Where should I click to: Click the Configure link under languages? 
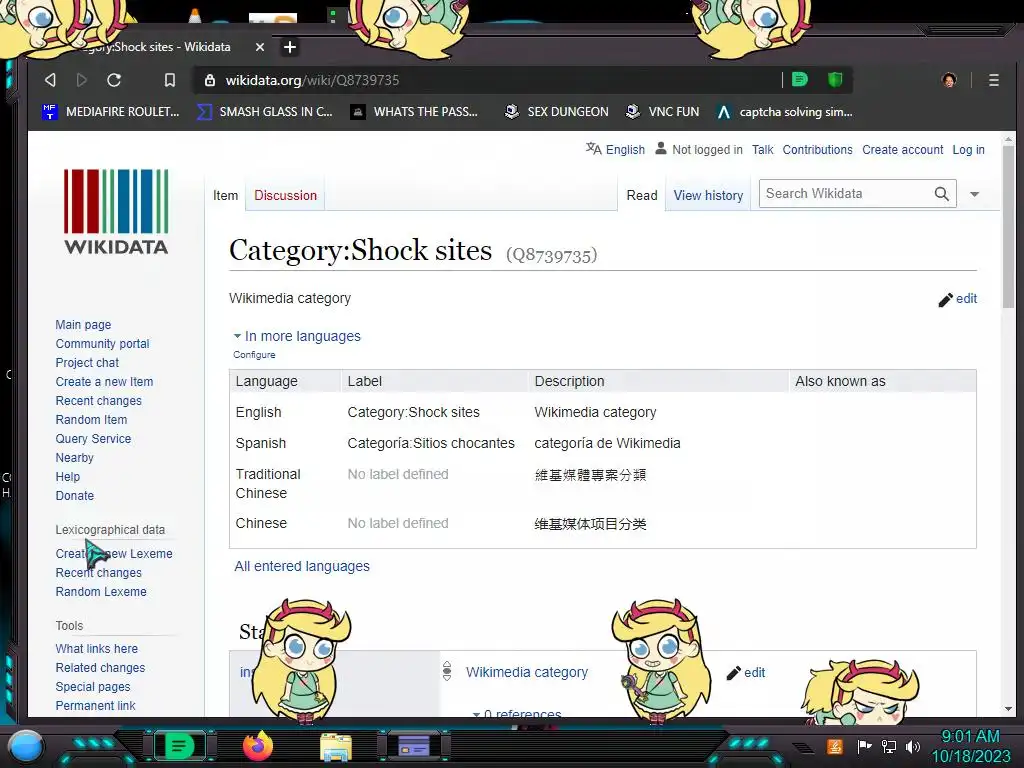(254, 355)
